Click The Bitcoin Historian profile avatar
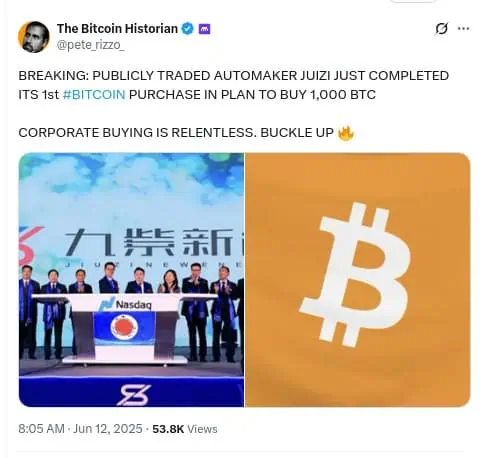Viewport: 481px width, 458px height. point(33,37)
